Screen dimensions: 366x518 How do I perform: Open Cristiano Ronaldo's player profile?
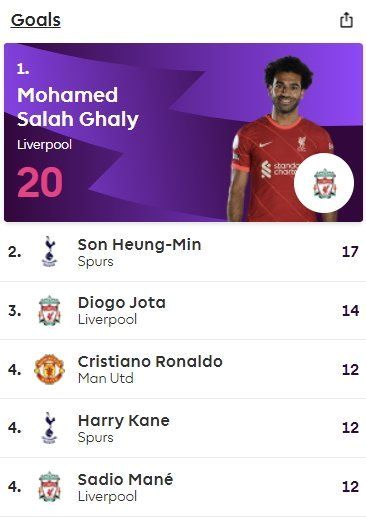tap(150, 362)
